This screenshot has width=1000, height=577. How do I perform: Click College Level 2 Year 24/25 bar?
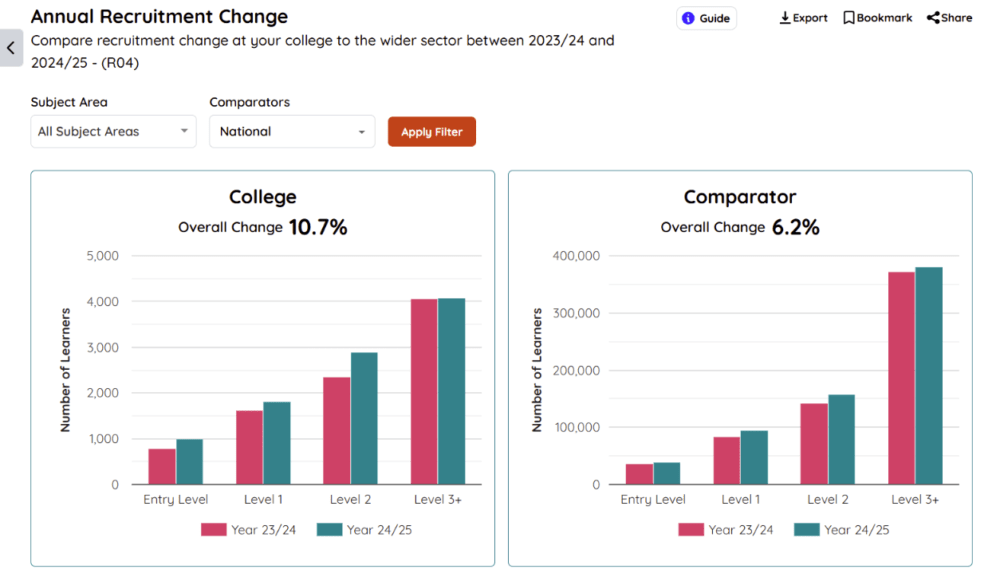[x=364, y=418]
